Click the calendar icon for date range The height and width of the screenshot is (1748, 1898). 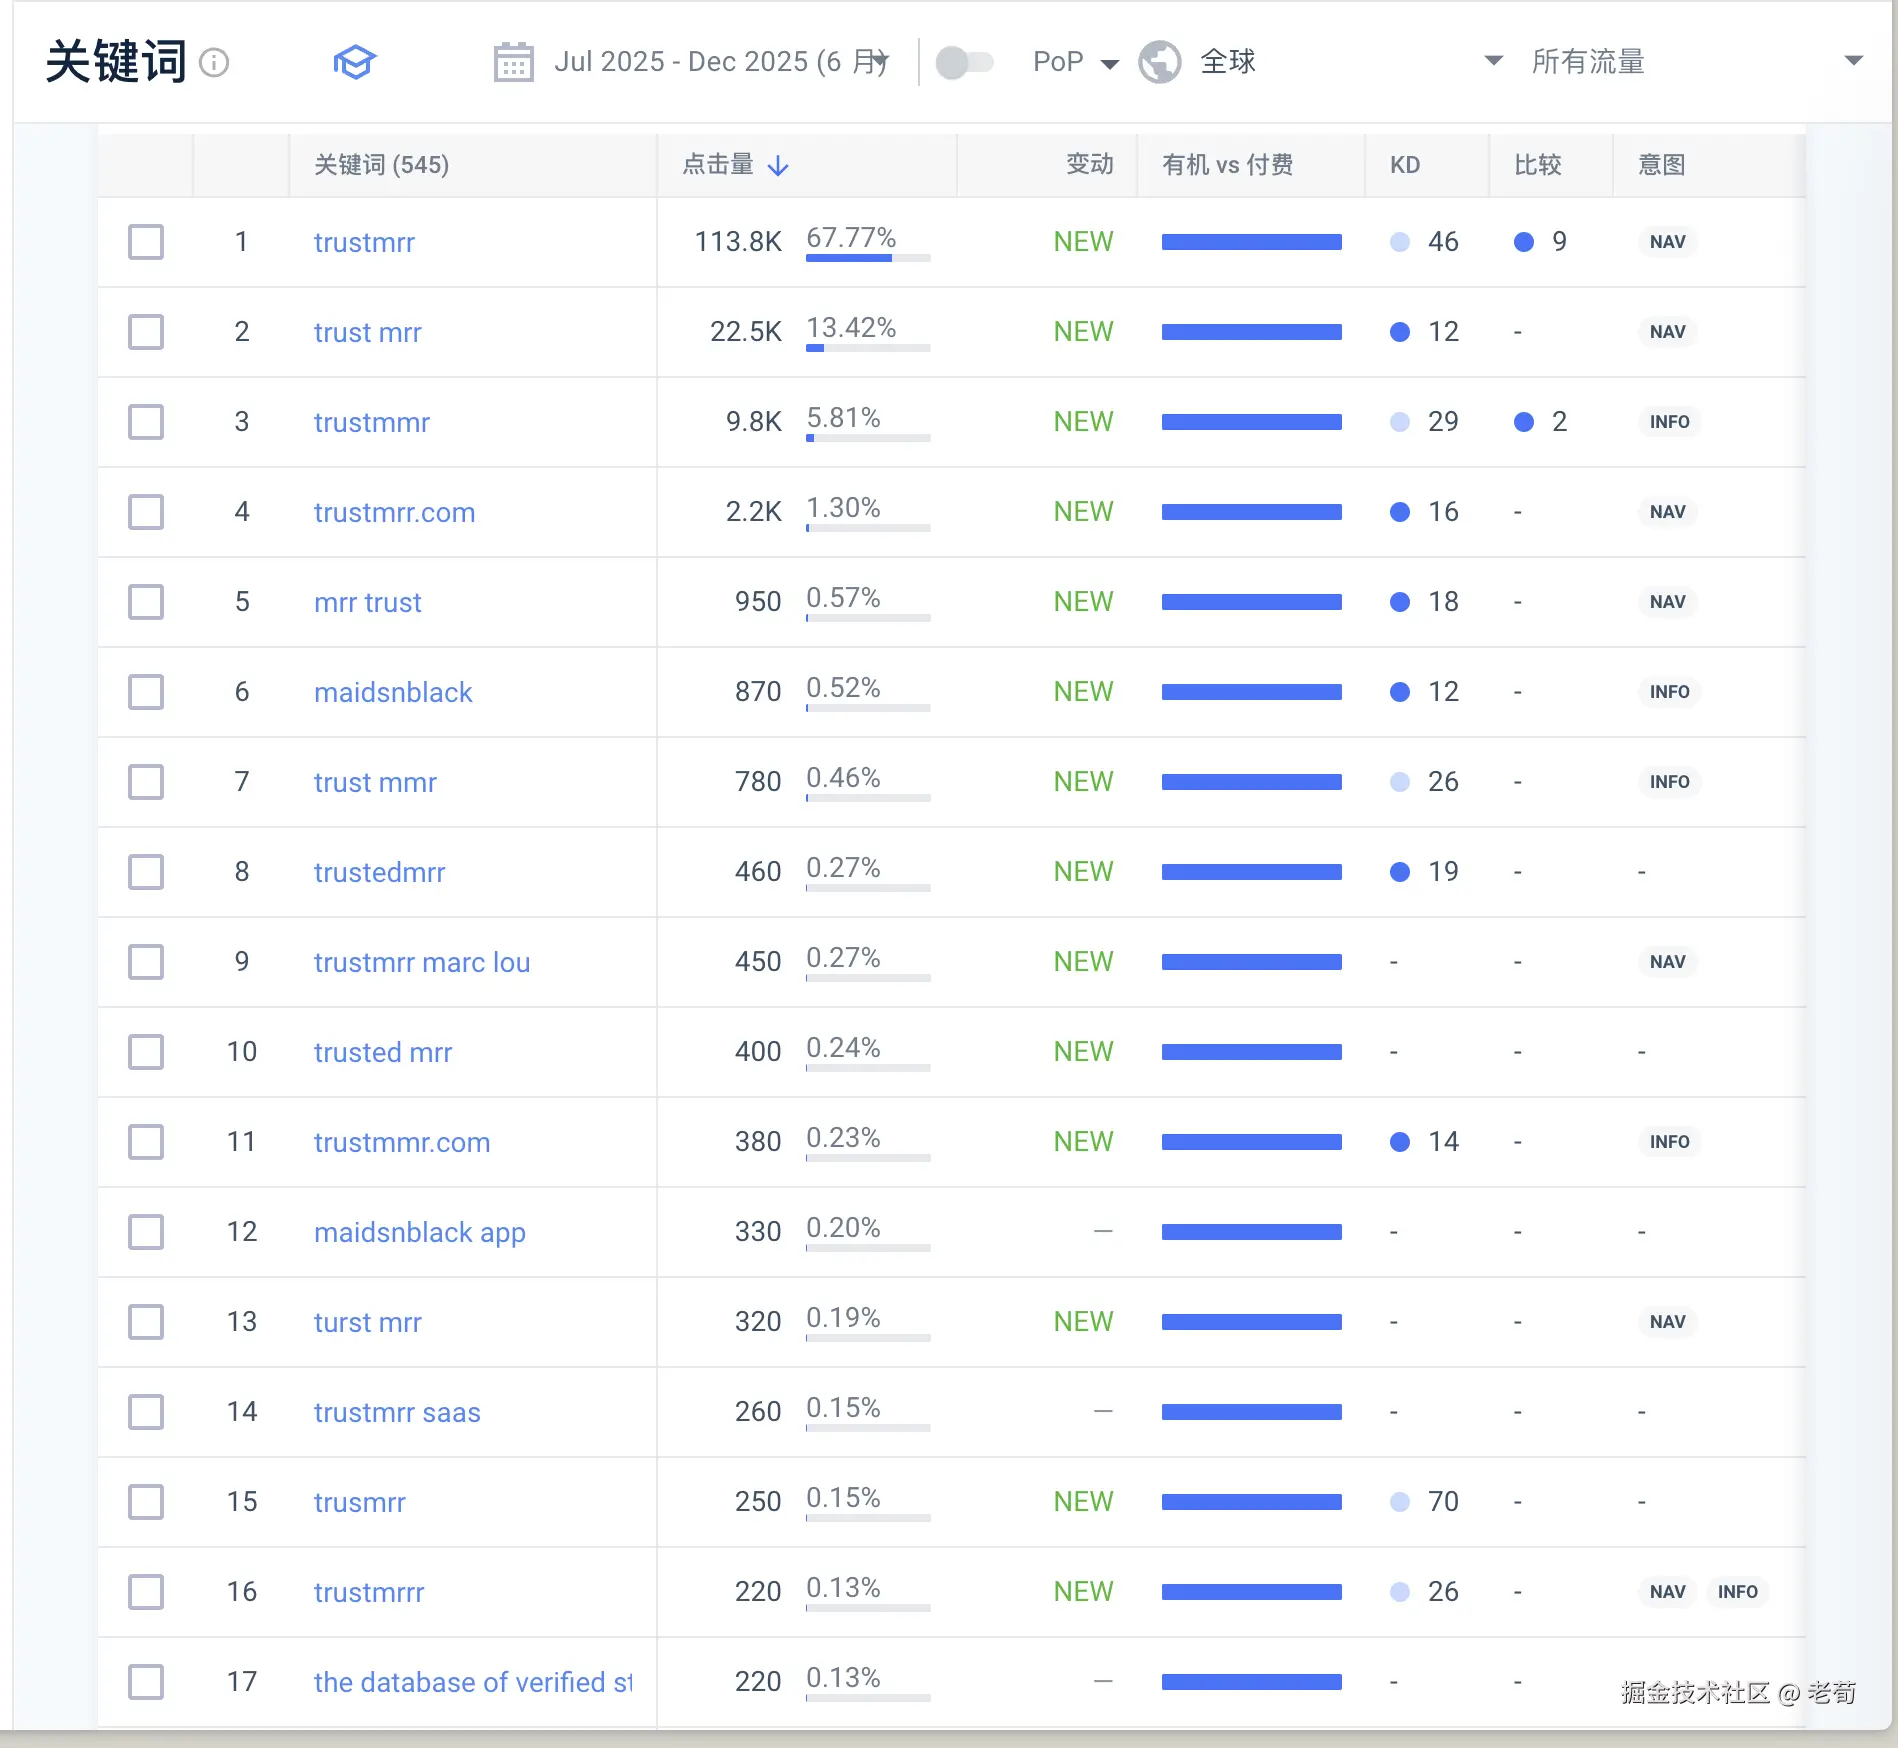pos(514,62)
